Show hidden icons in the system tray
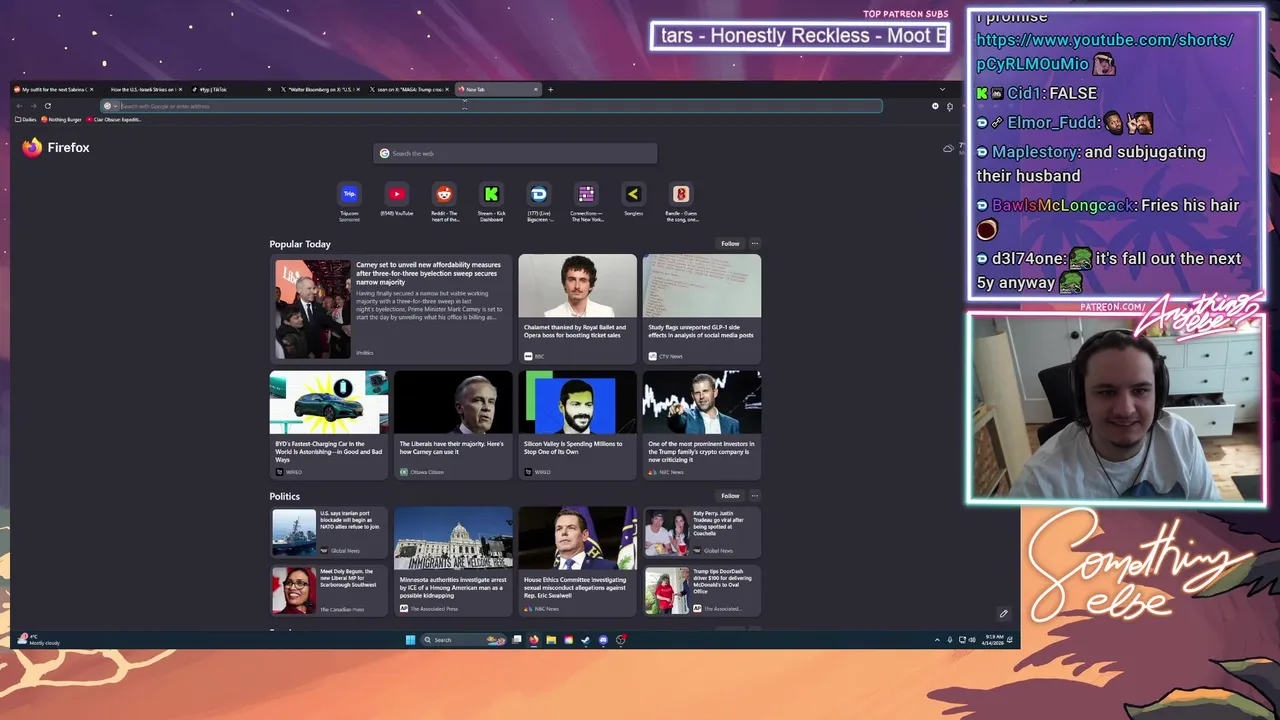This screenshot has width=1280, height=720. (x=937, y=640)
